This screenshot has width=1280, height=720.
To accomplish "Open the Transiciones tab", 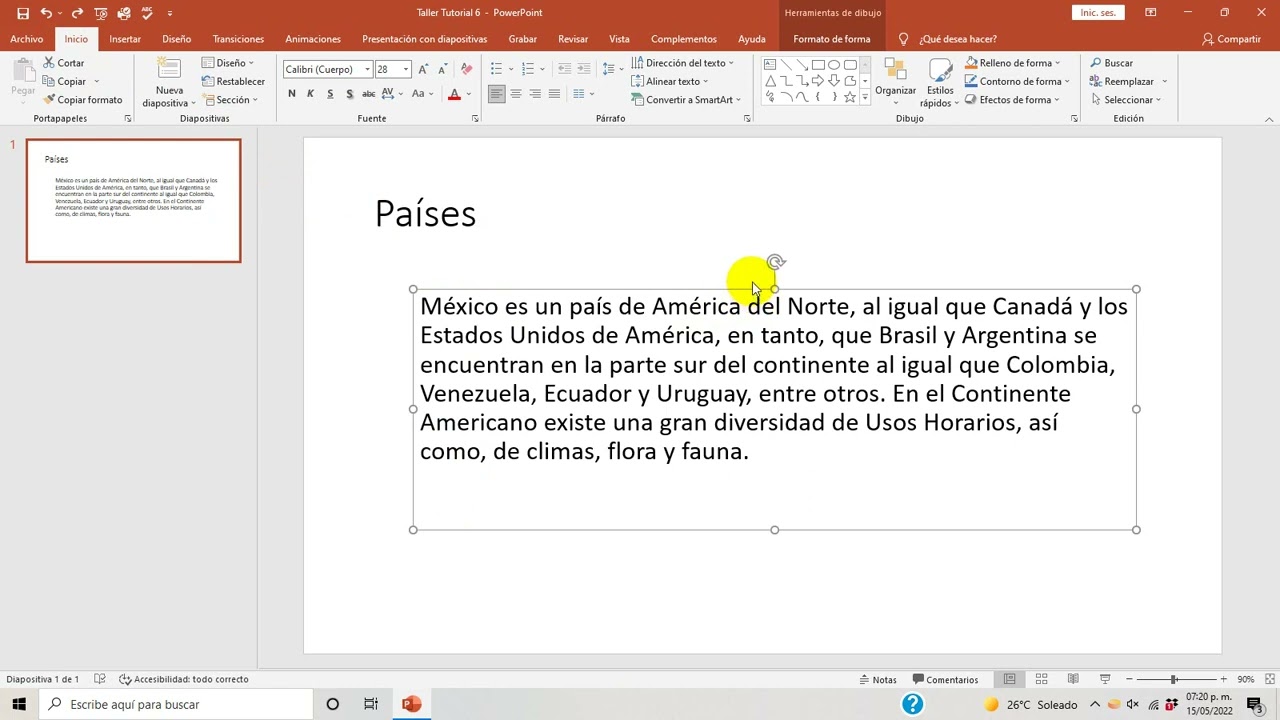I will click(238, 39).
